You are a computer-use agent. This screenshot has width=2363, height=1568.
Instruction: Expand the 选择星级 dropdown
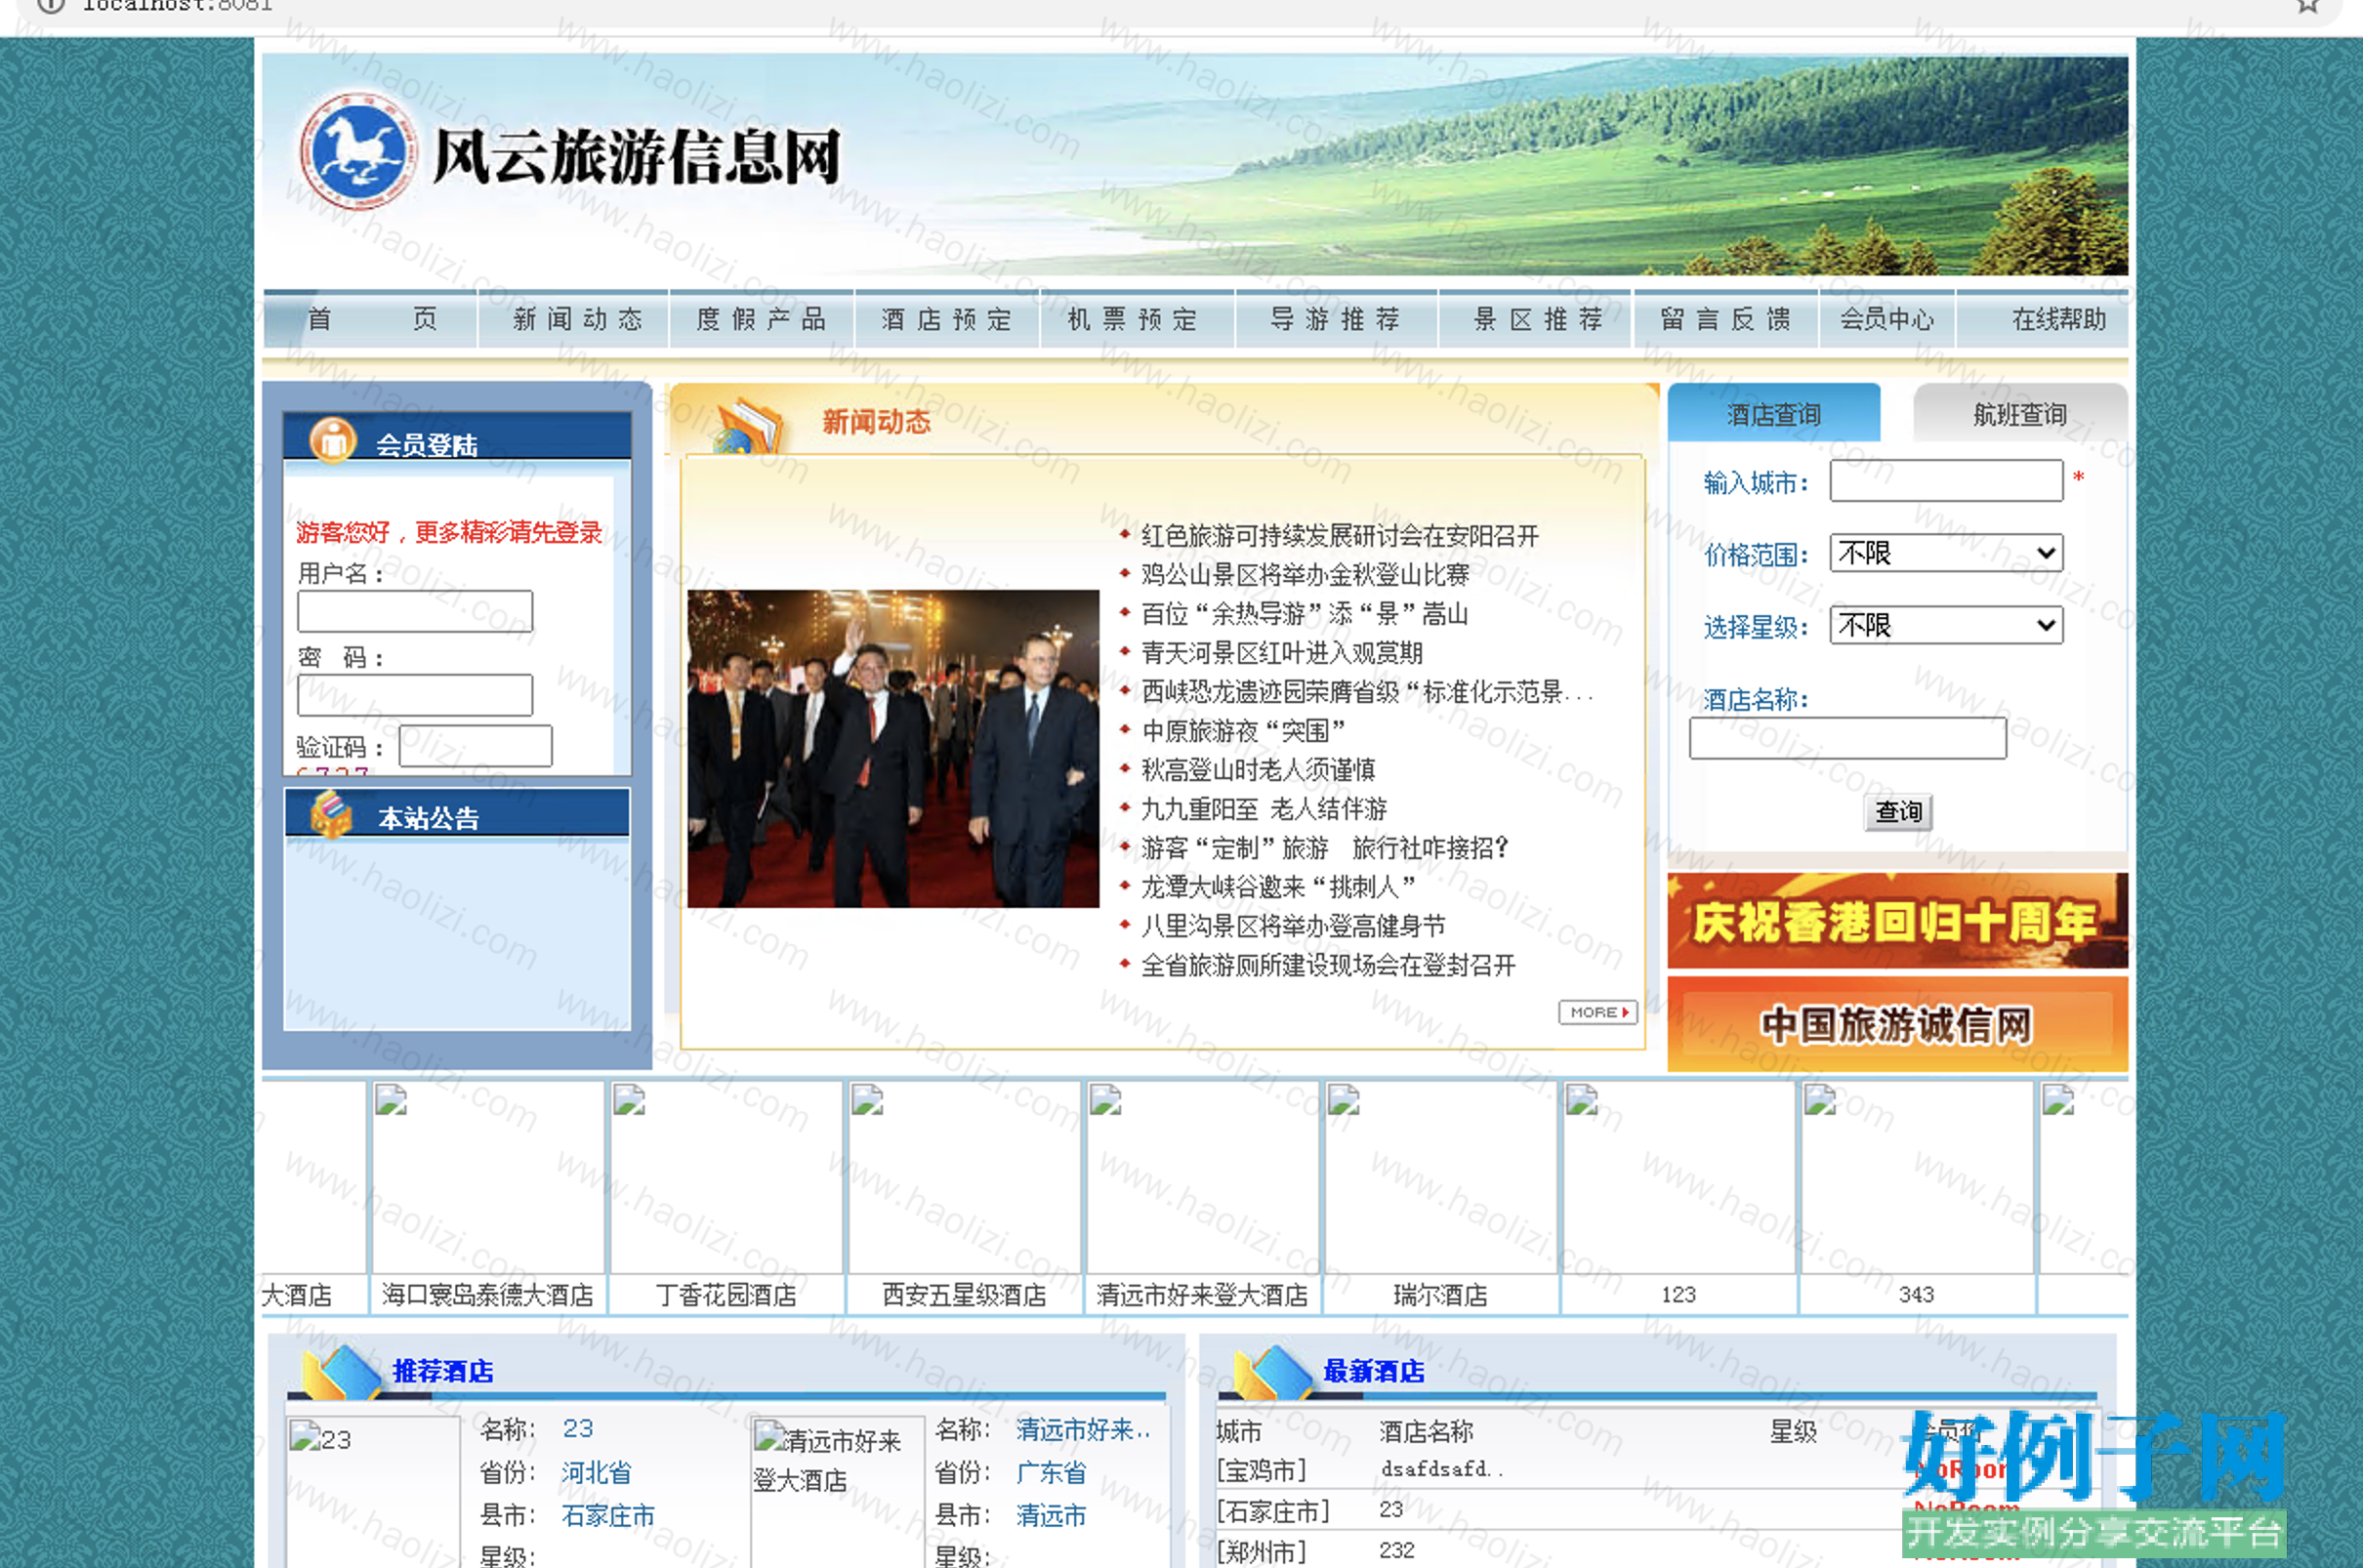tap(1946, 625)
